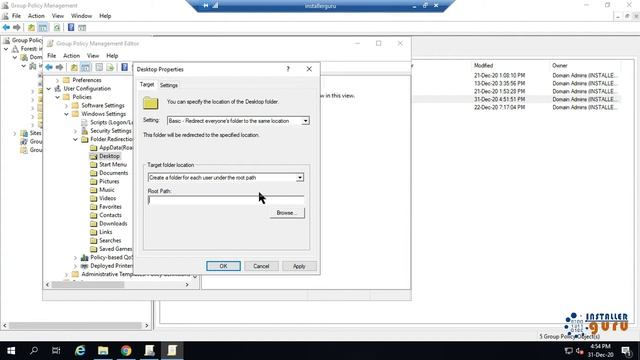
Task: Select Pictures folder in tree
Action: coord(109,181)
